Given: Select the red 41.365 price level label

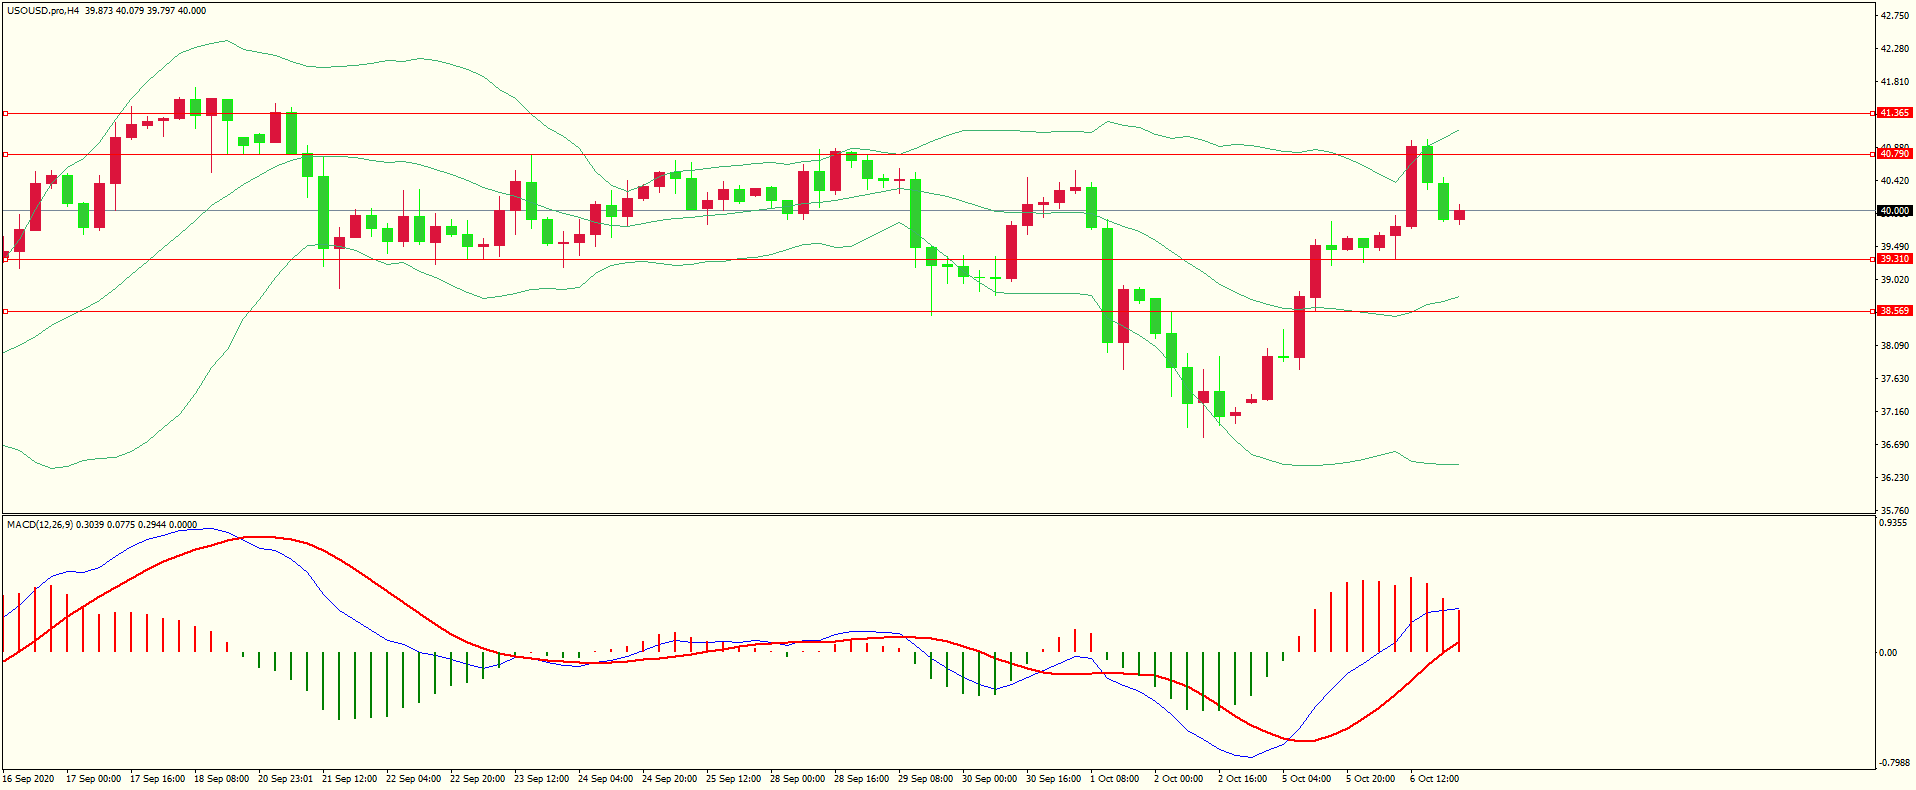Looking at the screenshot, I should point(1894,113).
